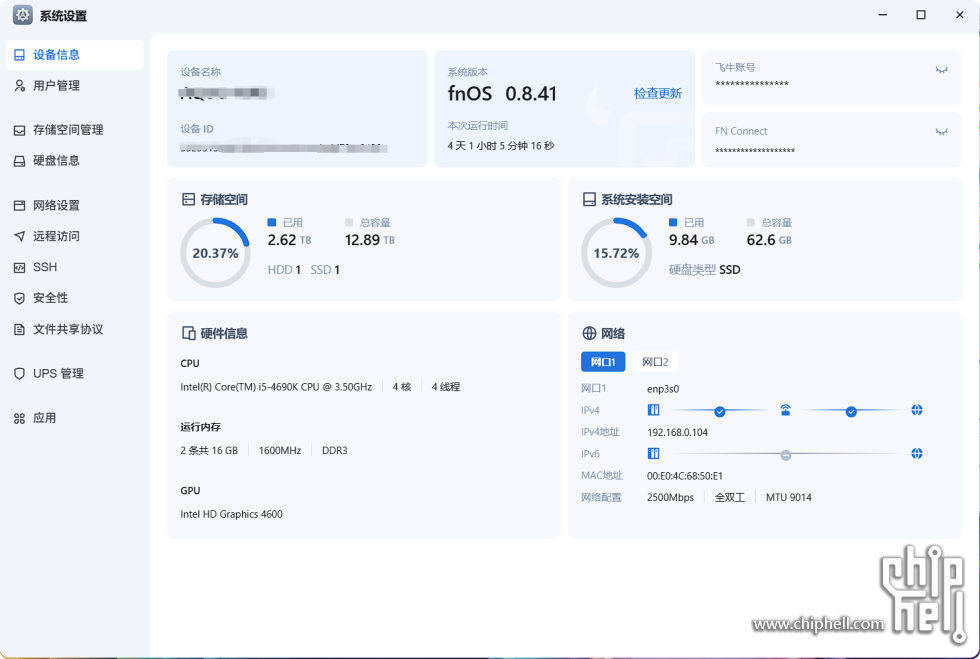Click the 20.37% storage usage ring
Image resolution: width=980 pixels, height=659 pixels.
(215, 253)
